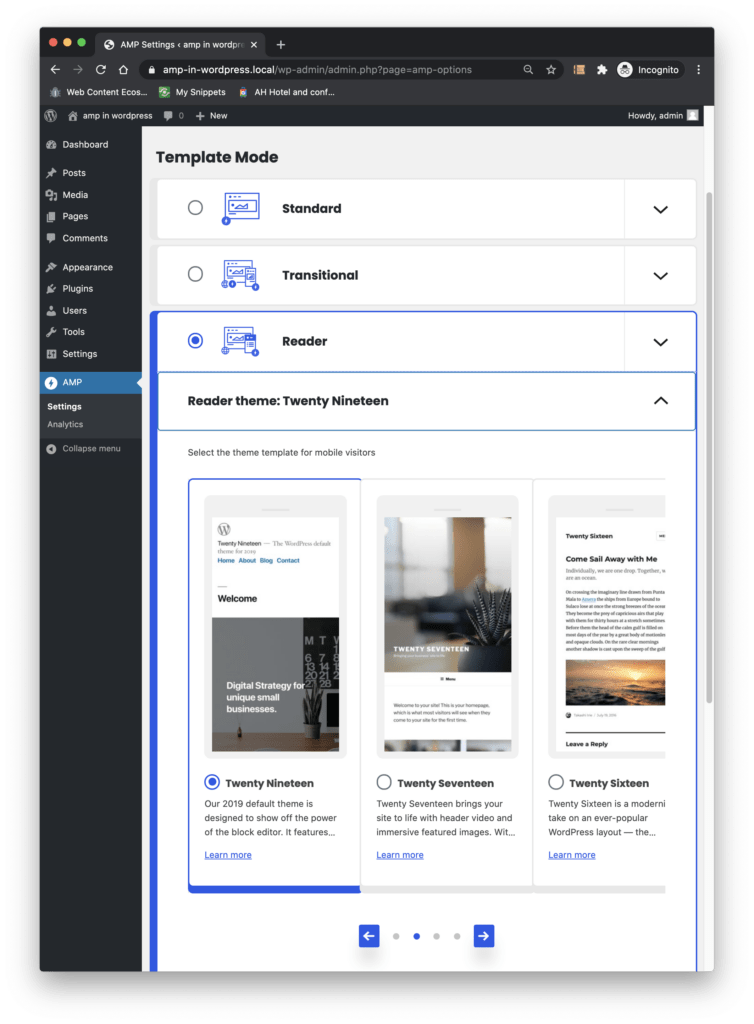Go to browser home icon
This screenshot has height=1024, width=754.
pyautogui.click(x=123, y=70)
